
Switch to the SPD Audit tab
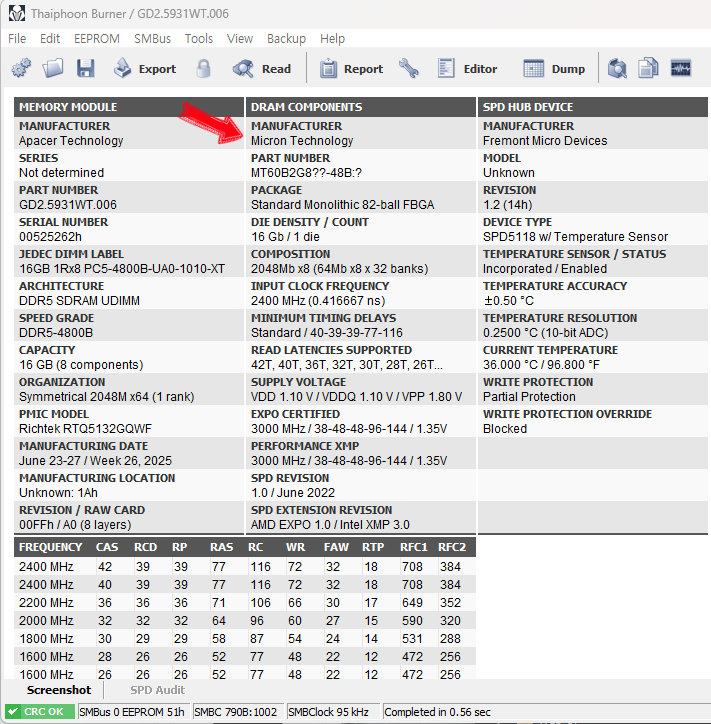[157, 690]
